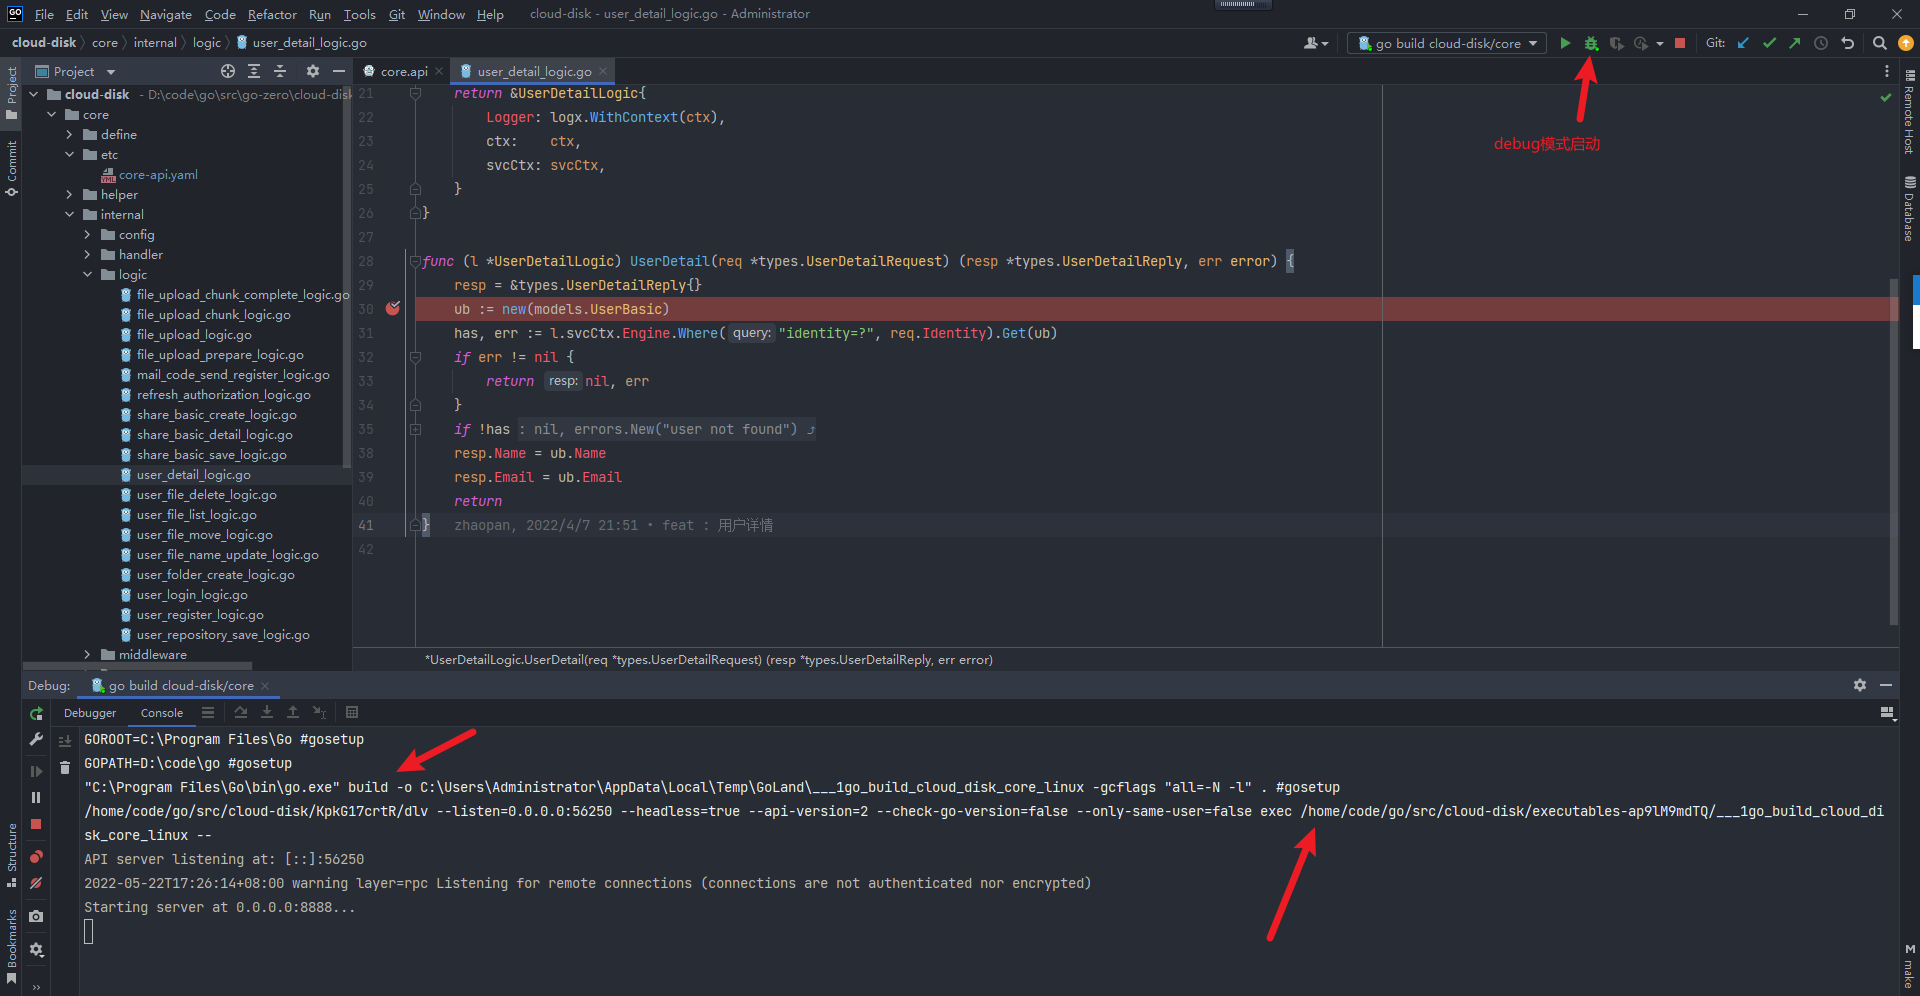Open the Database tool window on right edge
1920x996 pixels.
point(1909,209)
